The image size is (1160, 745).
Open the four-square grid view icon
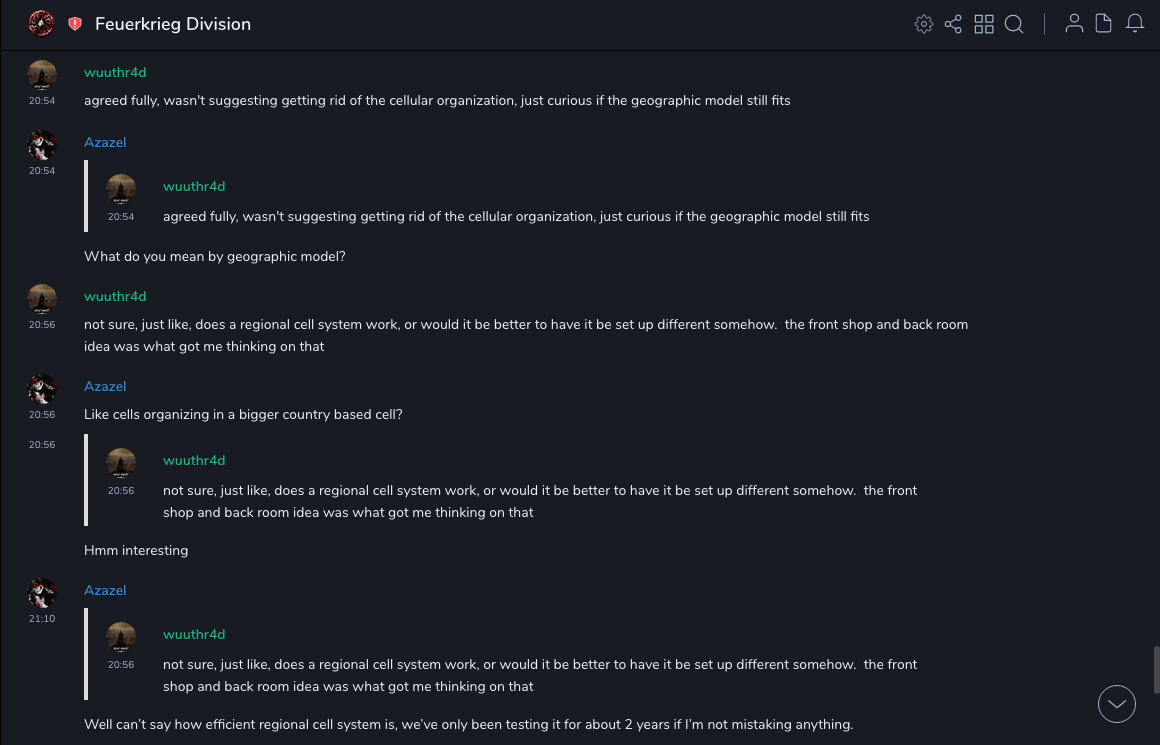[984, 24]
